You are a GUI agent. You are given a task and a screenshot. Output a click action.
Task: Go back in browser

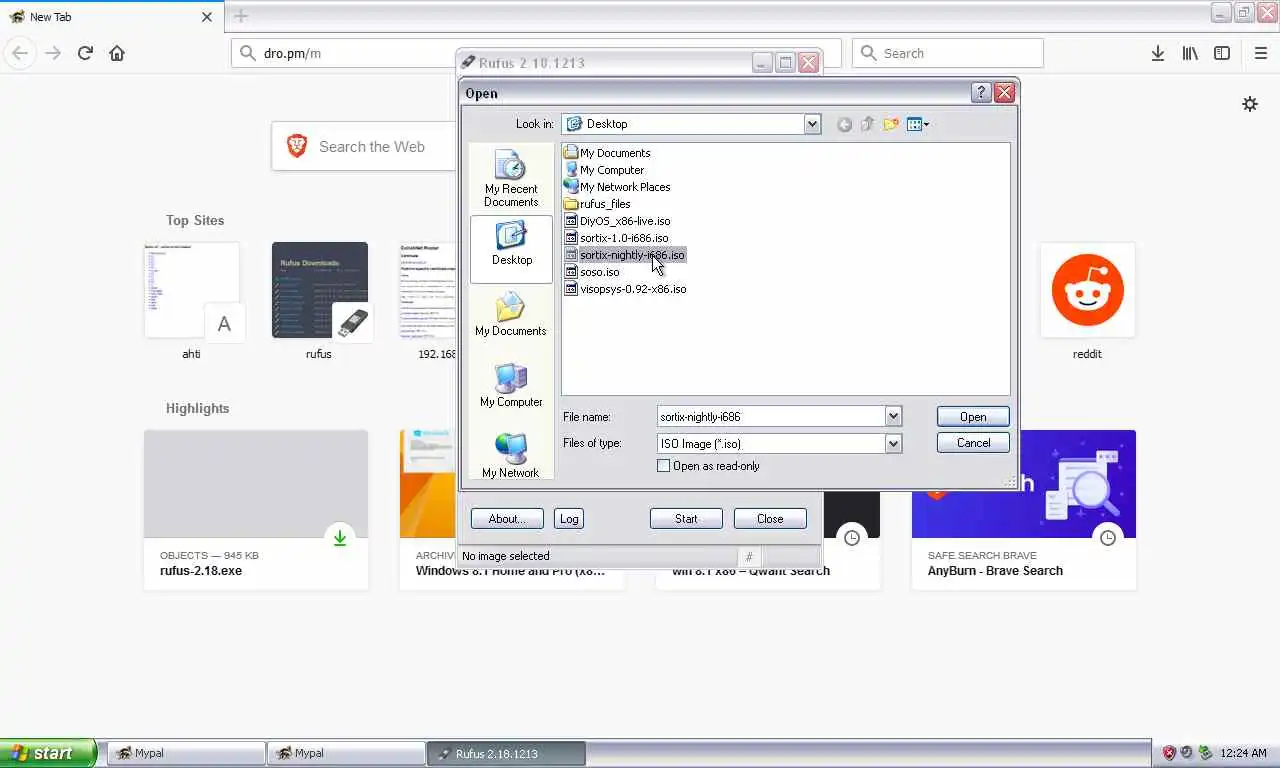(x=20, y=53)
